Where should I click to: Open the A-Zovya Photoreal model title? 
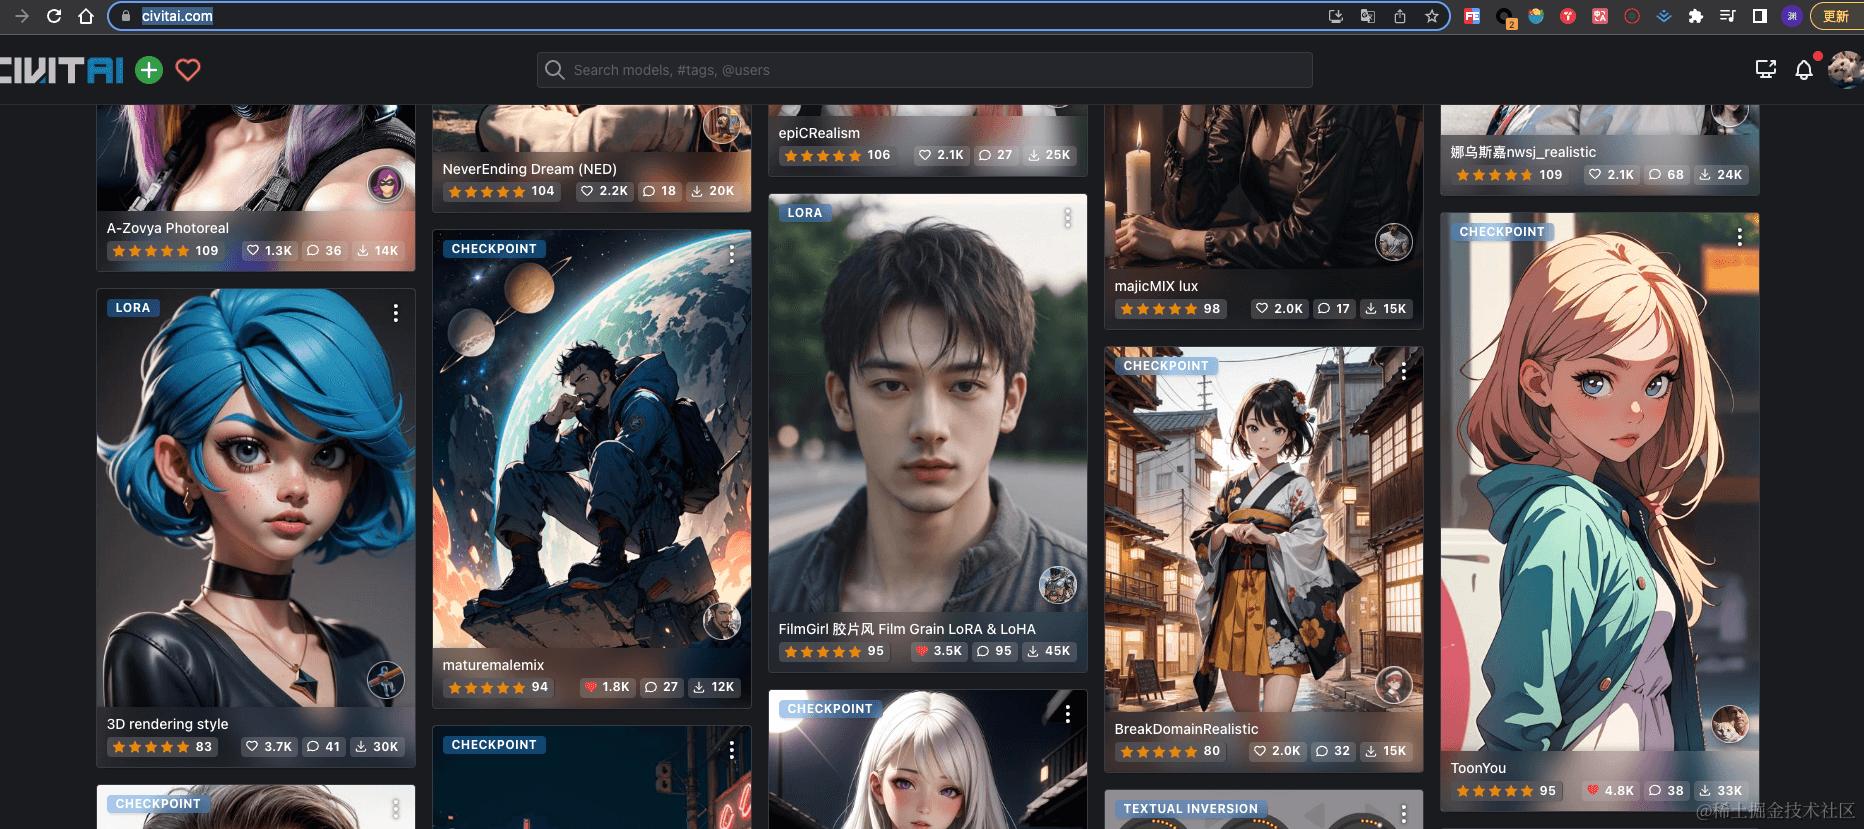(168, 228)
